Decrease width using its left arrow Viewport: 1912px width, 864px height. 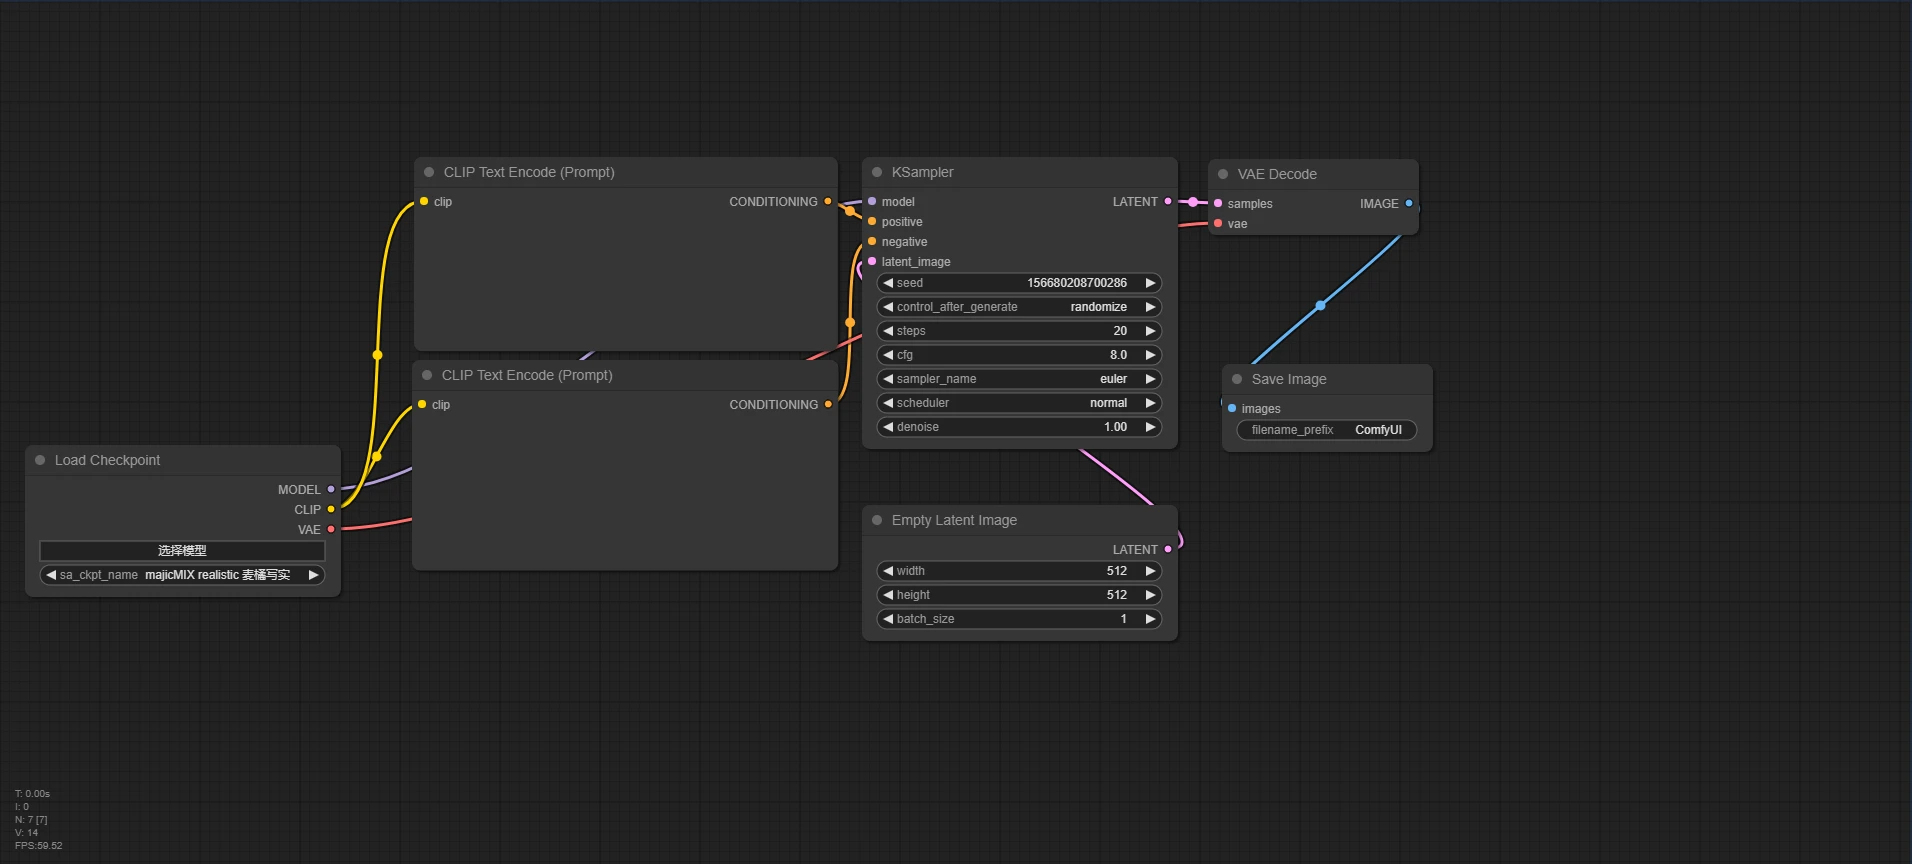tap(887, 571)
